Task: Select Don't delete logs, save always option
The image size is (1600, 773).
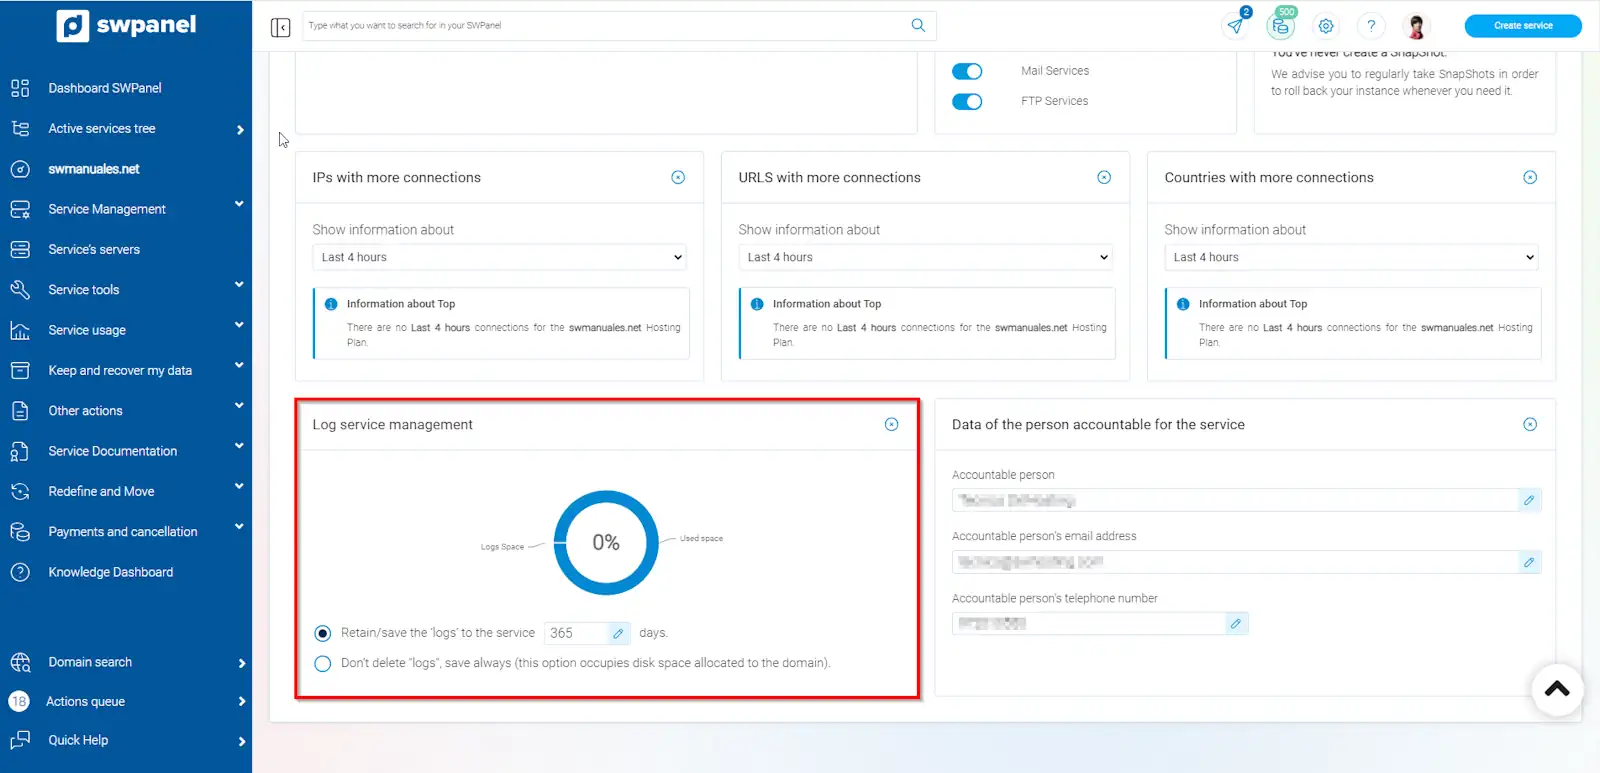Action: [323, 663]
